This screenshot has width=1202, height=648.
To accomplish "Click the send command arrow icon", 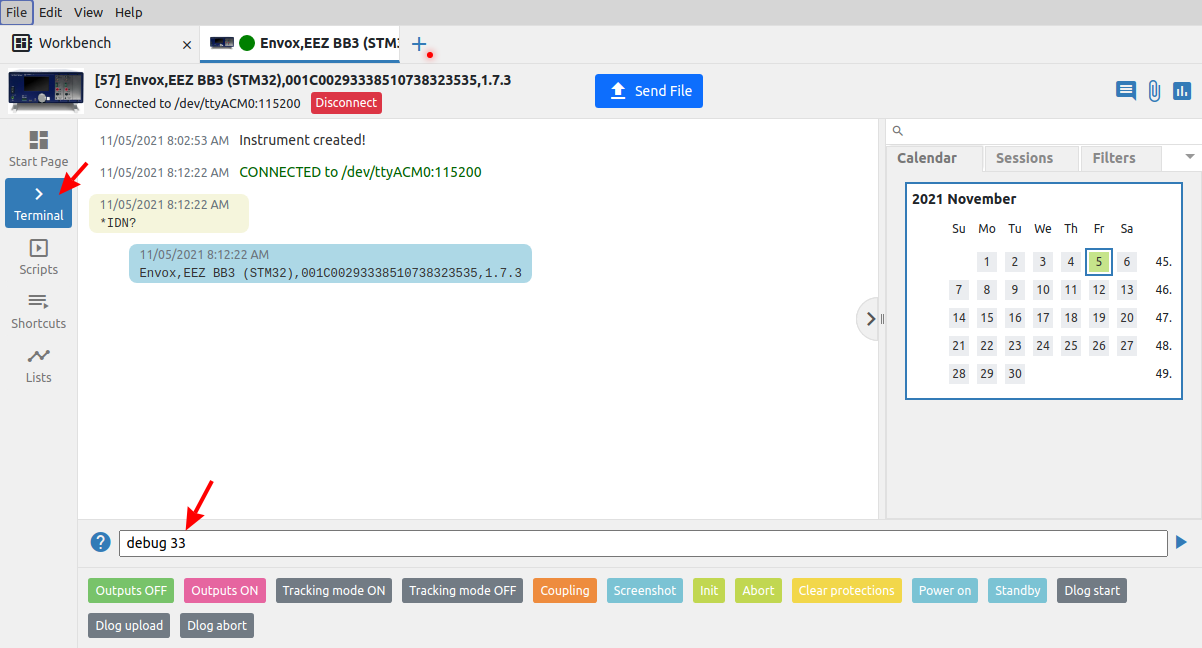I will [1181, 542].
